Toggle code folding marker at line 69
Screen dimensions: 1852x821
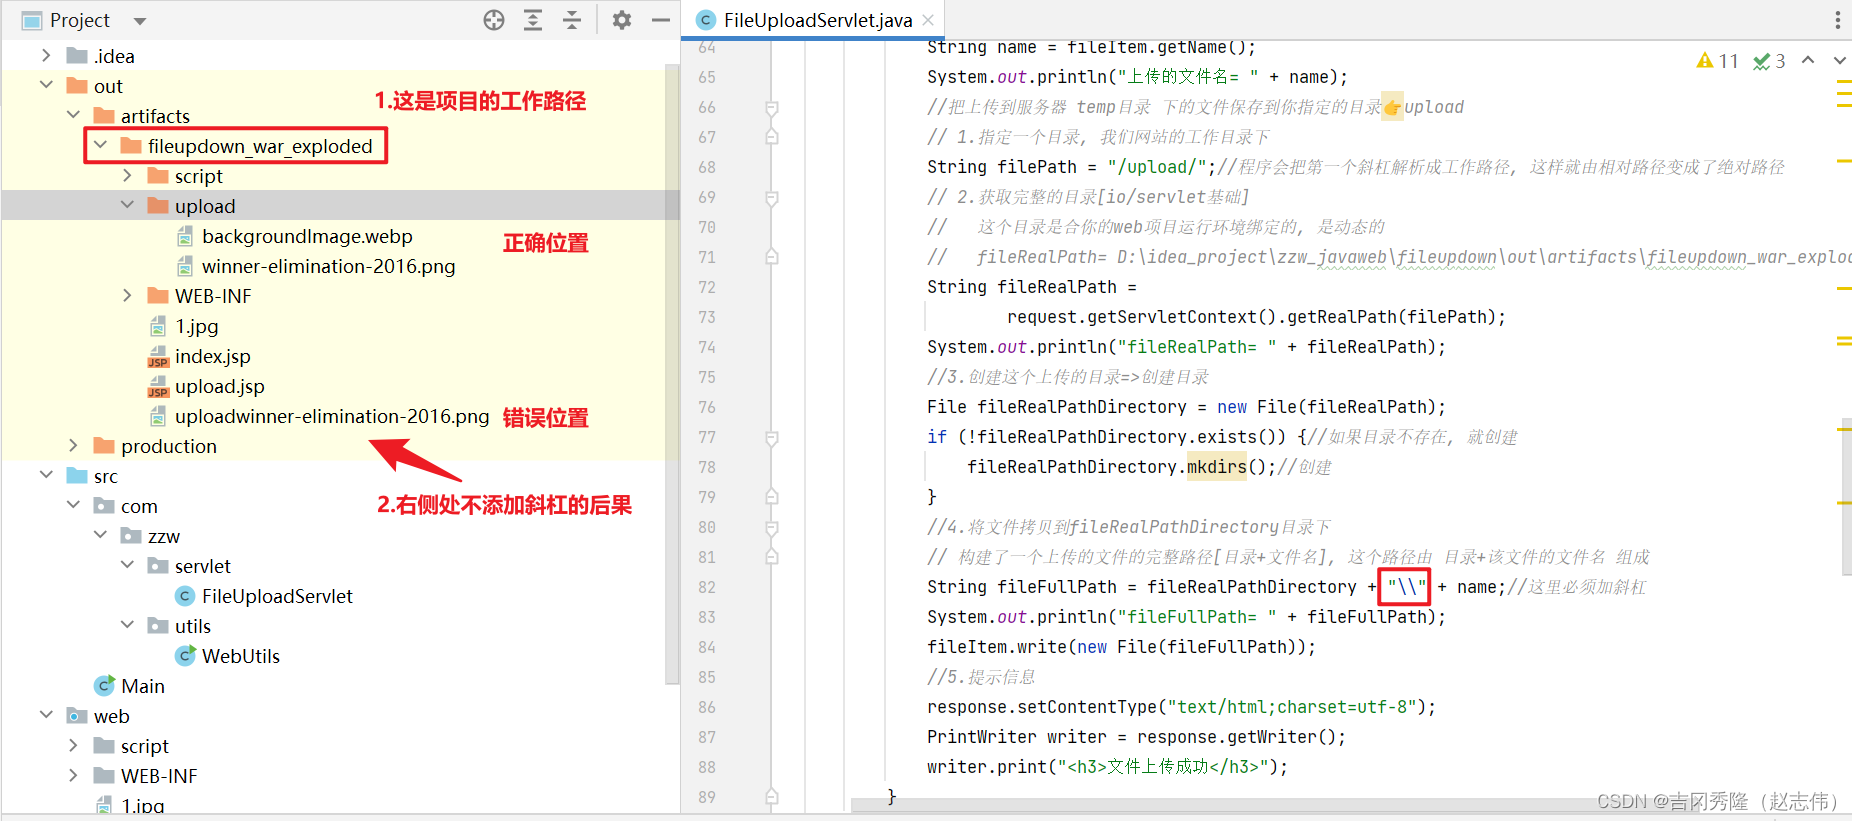[772, 197]
